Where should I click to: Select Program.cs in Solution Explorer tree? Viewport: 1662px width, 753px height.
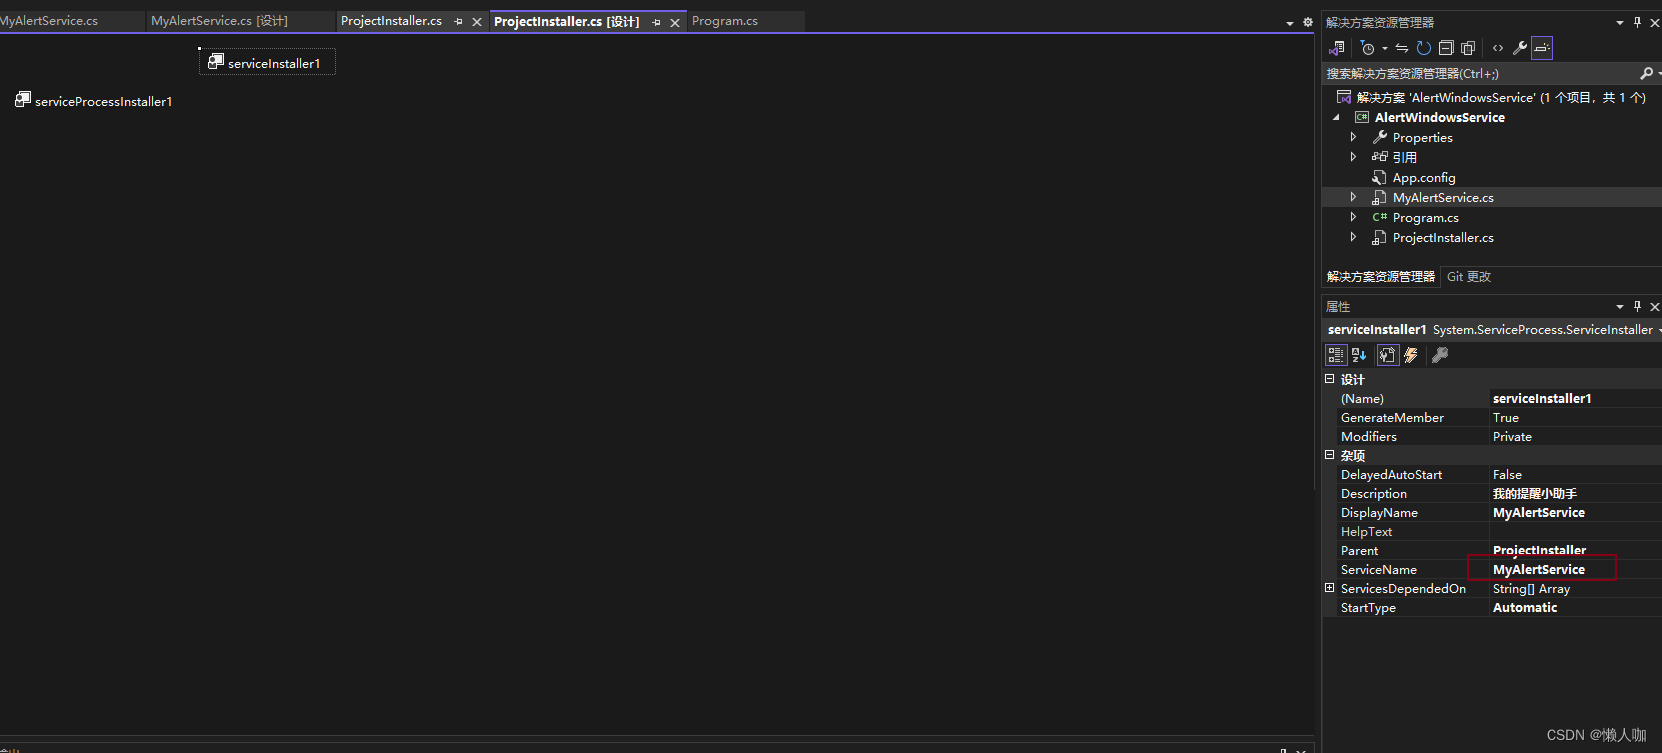pyautogui.click(x=1425, y=217)
